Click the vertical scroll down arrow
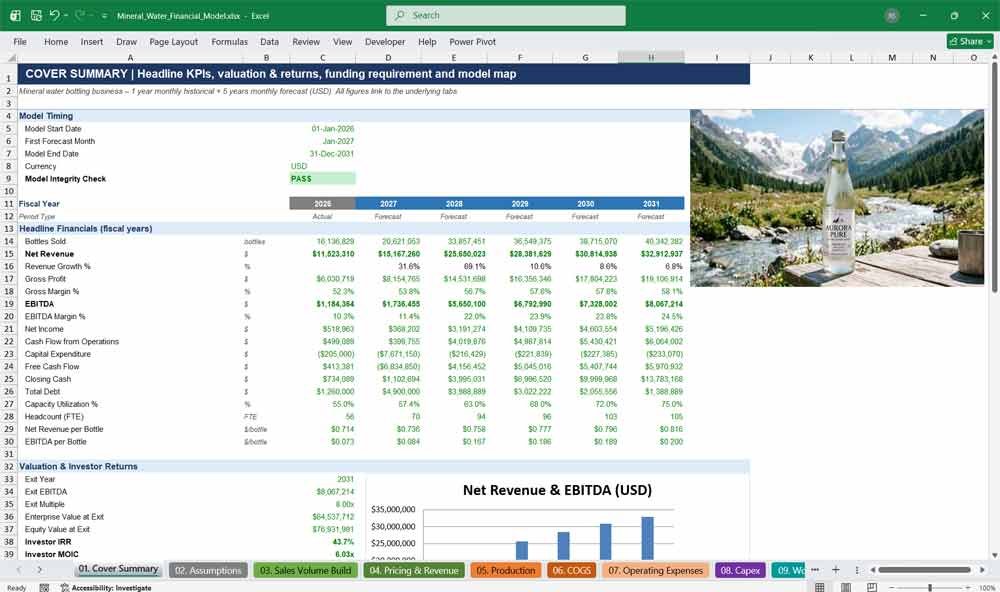The width and height of the screenshot is (1000, 592). pyautogui.click(x=994, y=556)
